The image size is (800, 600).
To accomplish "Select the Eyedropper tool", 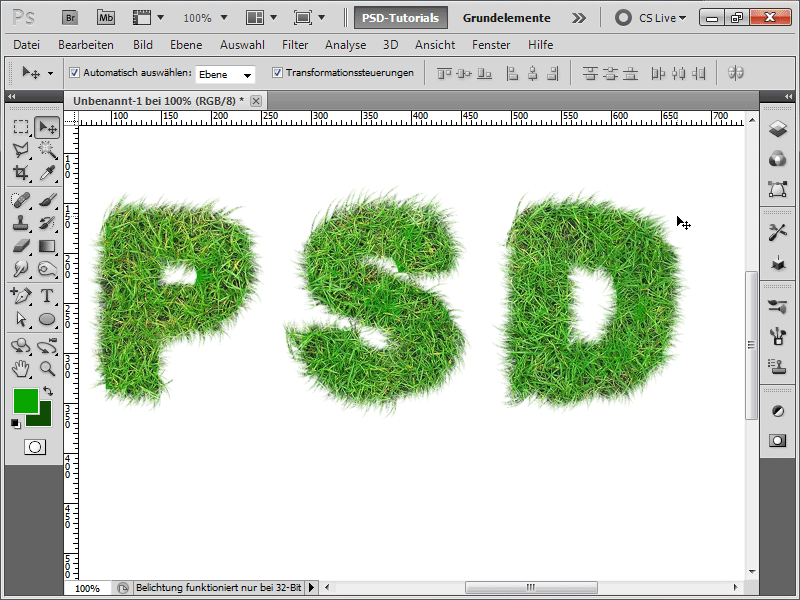I will (47, 173).
